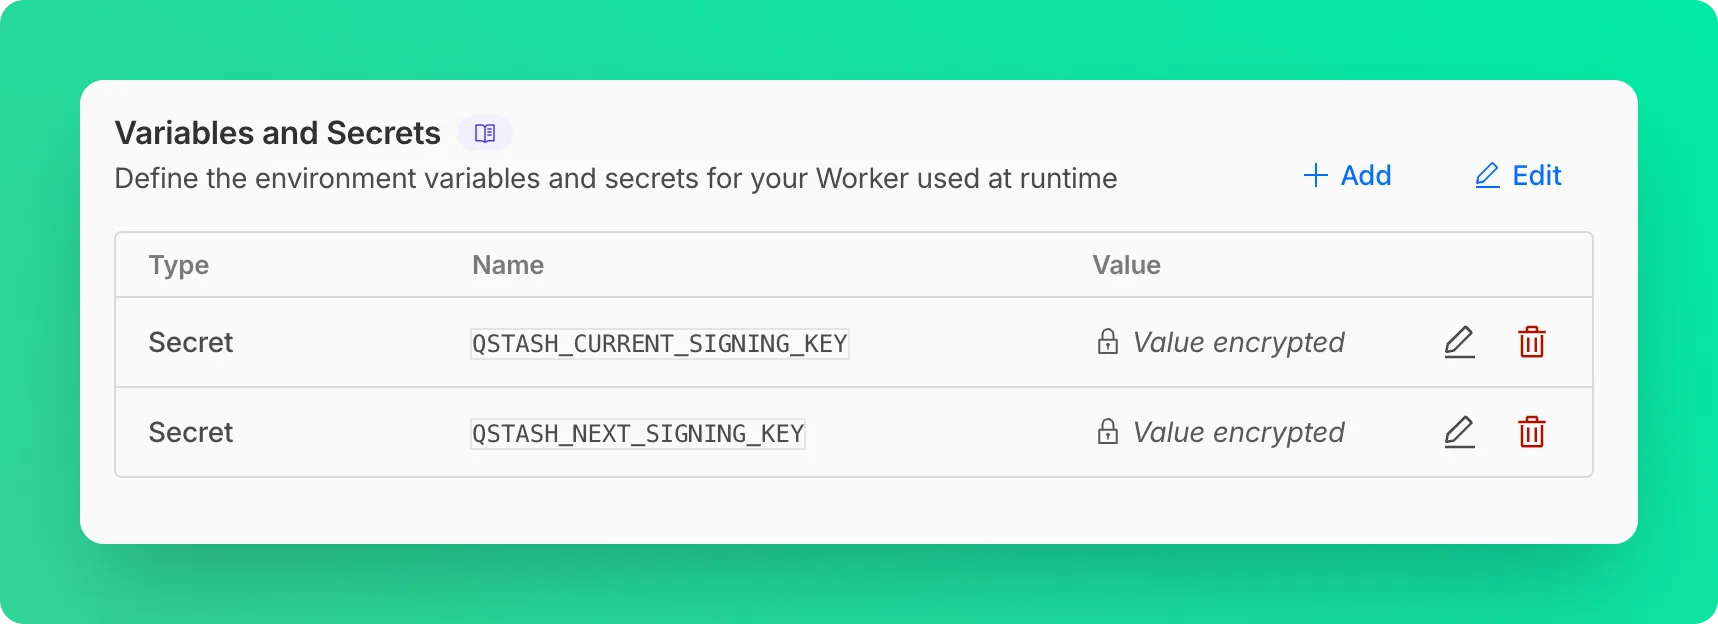
Task: Edit the QSTASH_NEXT_SIGNING_KEY secret with pencil icon
Action: [1459, 432]
